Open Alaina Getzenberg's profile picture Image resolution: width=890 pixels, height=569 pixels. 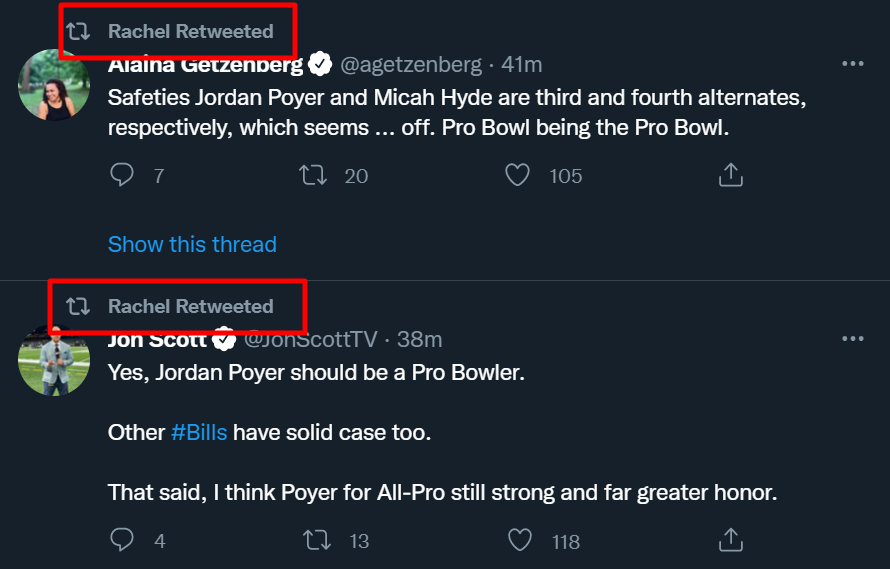click(54, 85)
